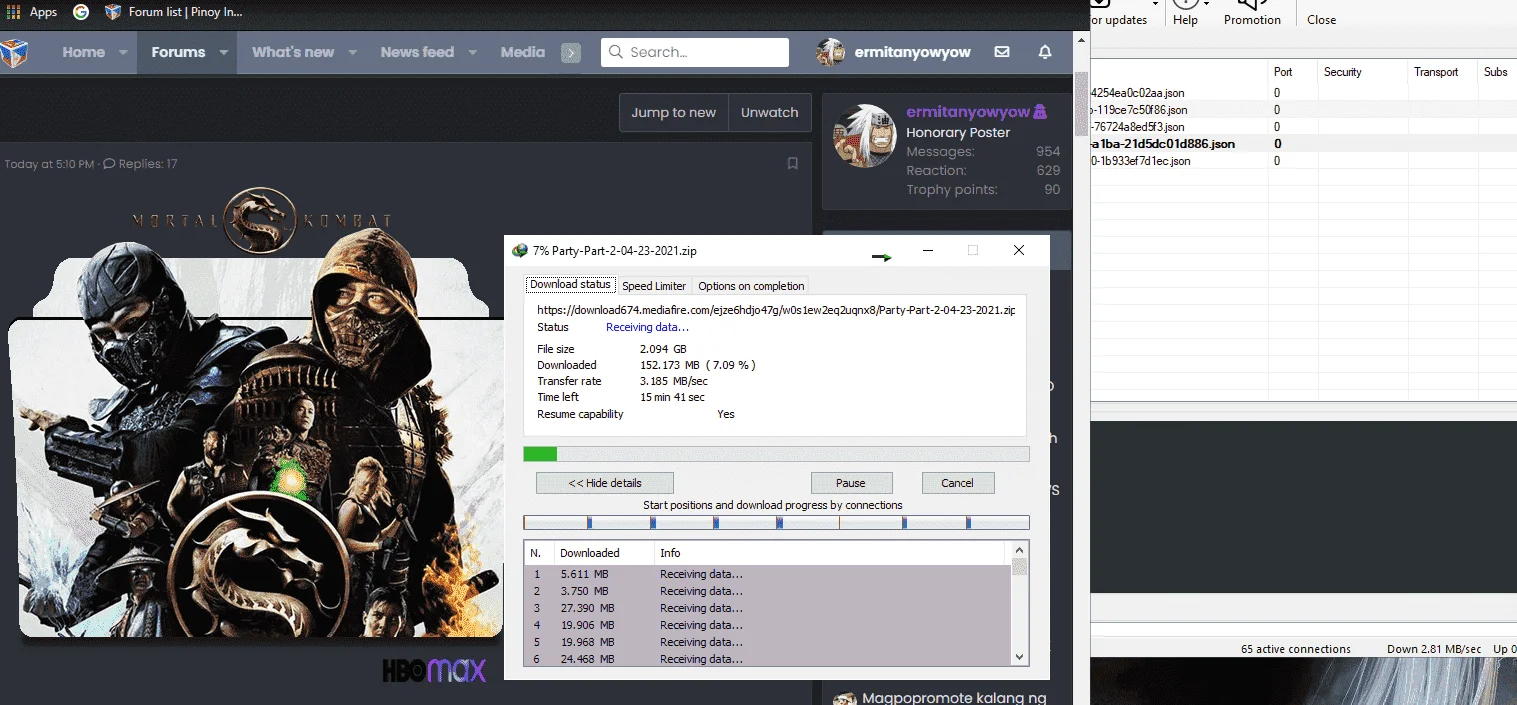This screenshot has height=705, width=1517.
Task: Click connections list scroll down arrow
Action: click(1019, 657)
